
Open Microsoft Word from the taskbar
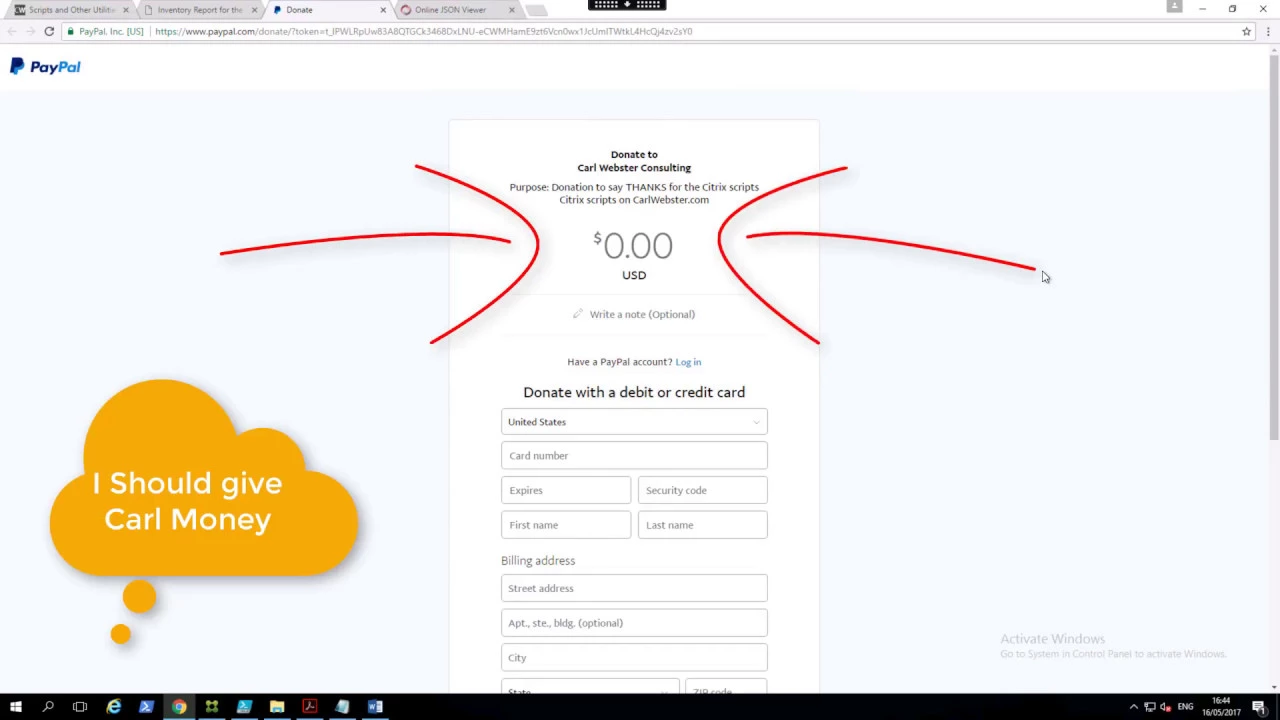pyautogui.click(x=375, y=707)
